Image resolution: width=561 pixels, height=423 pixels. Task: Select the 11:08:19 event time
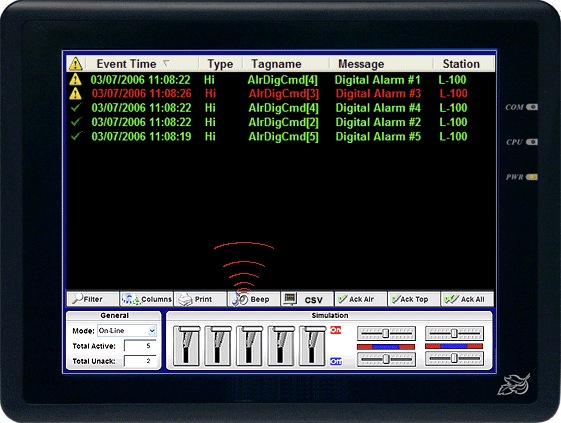(x=141, y=136)
